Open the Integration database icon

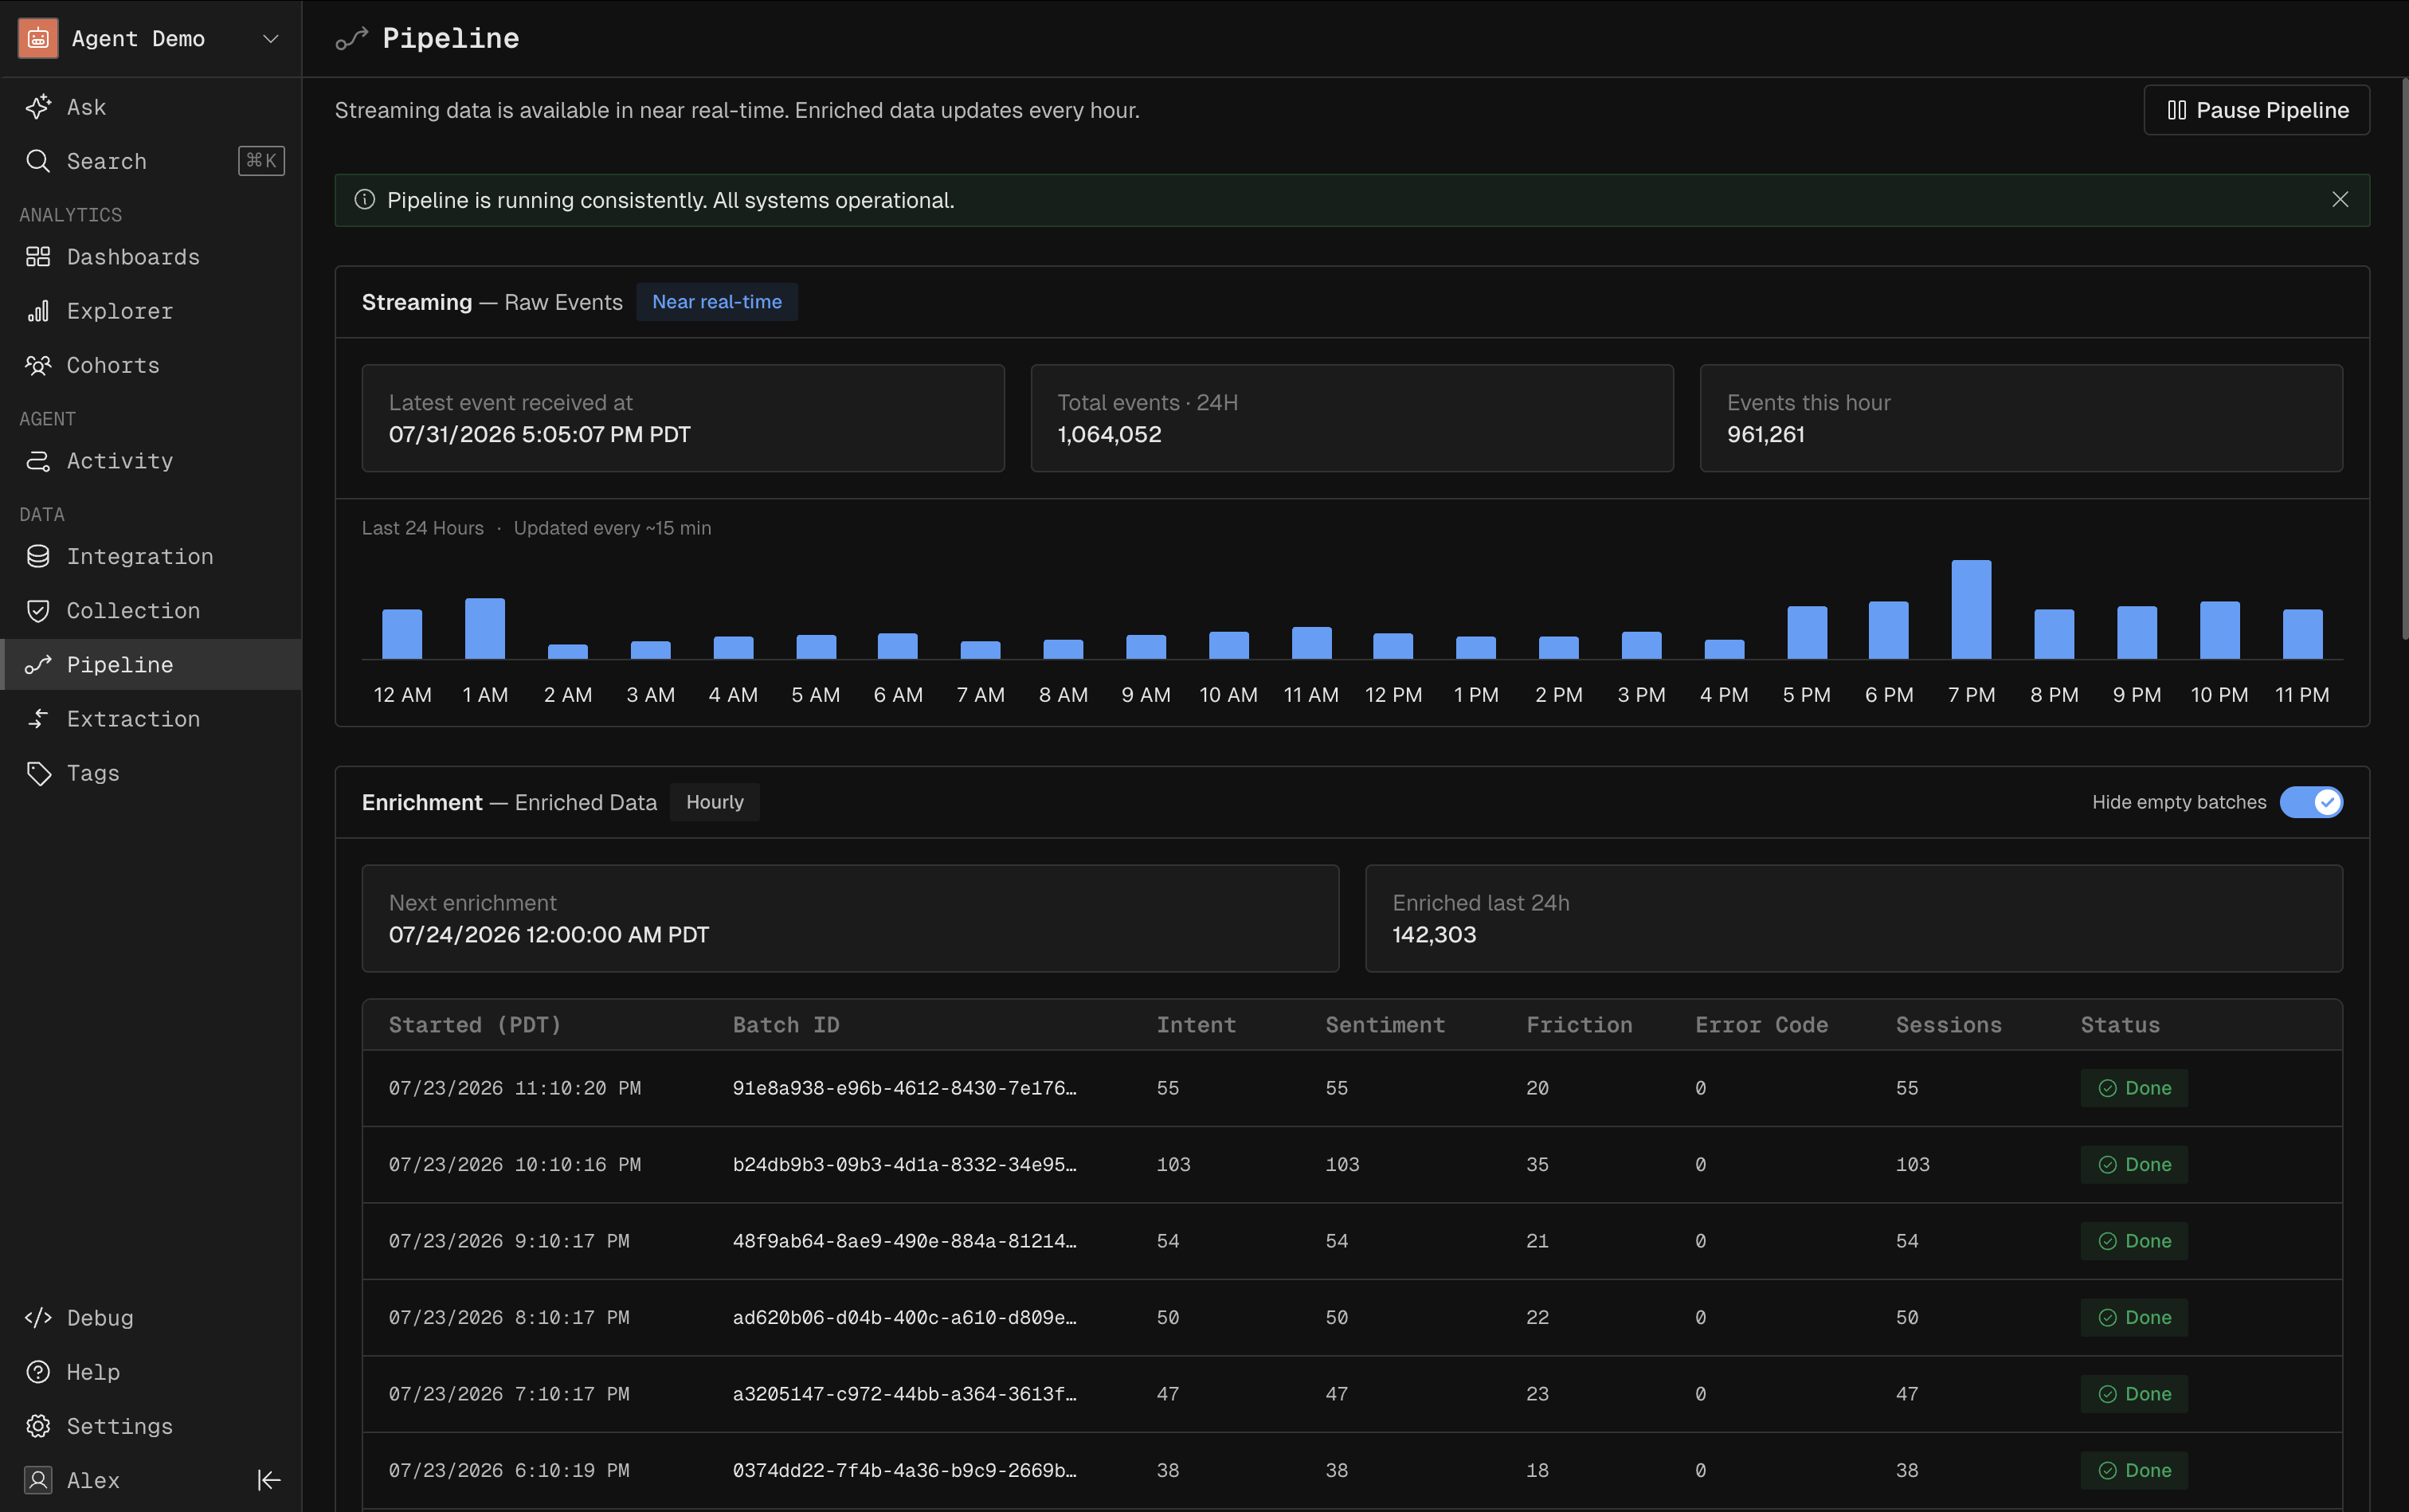click(38, 556)
